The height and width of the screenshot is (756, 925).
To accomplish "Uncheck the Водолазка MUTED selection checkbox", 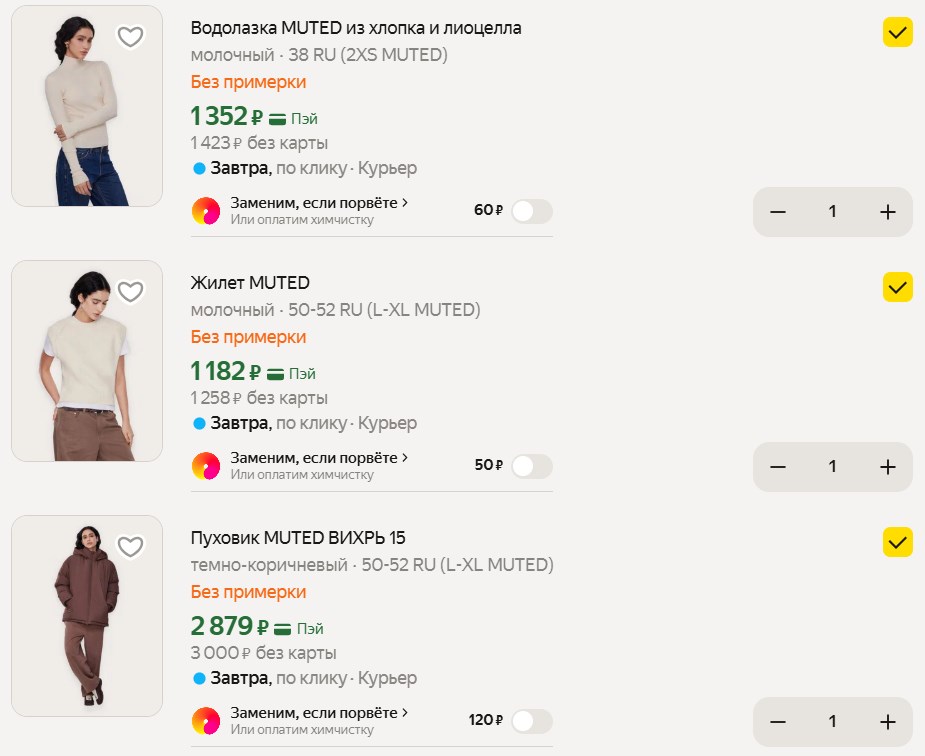I will point(898,33).
